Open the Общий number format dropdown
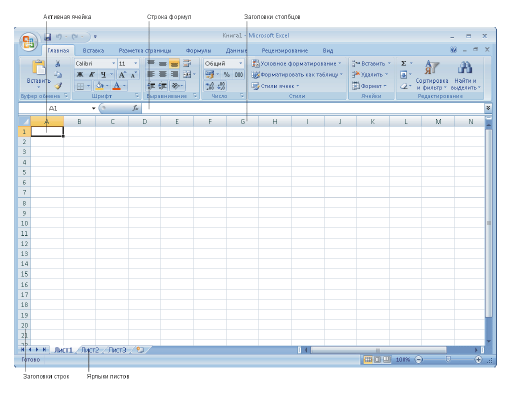The image size is (522, 399). click(x=240, y=63)
